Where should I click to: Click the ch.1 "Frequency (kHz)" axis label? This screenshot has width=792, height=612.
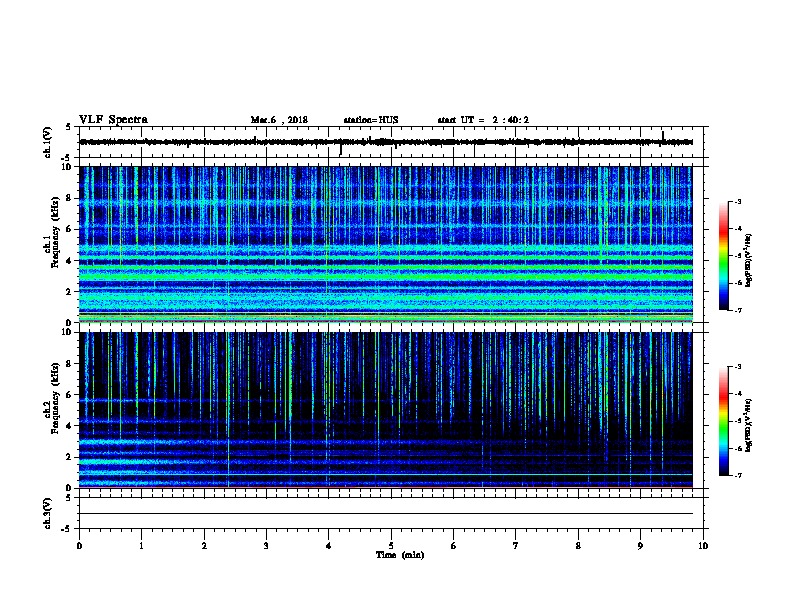pos(56,232)
